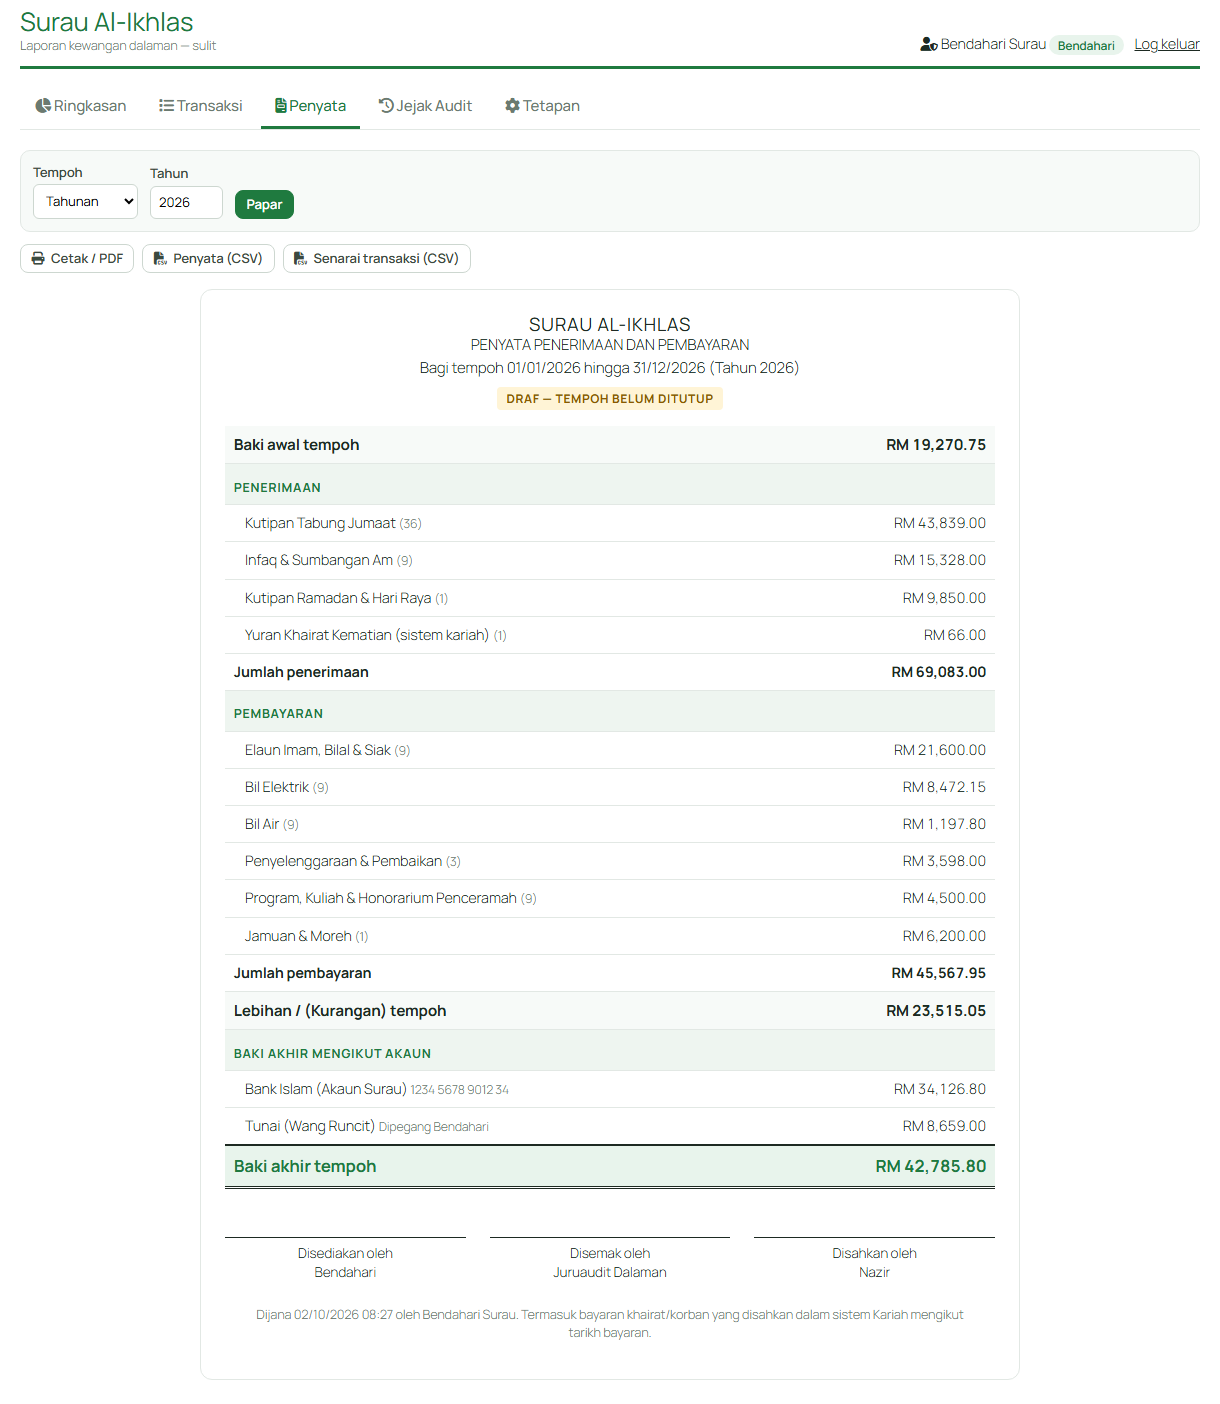
Task: Click the DRAF — TEMPOH BELUM DITUTUP badge
Action: tap(610, 398)
